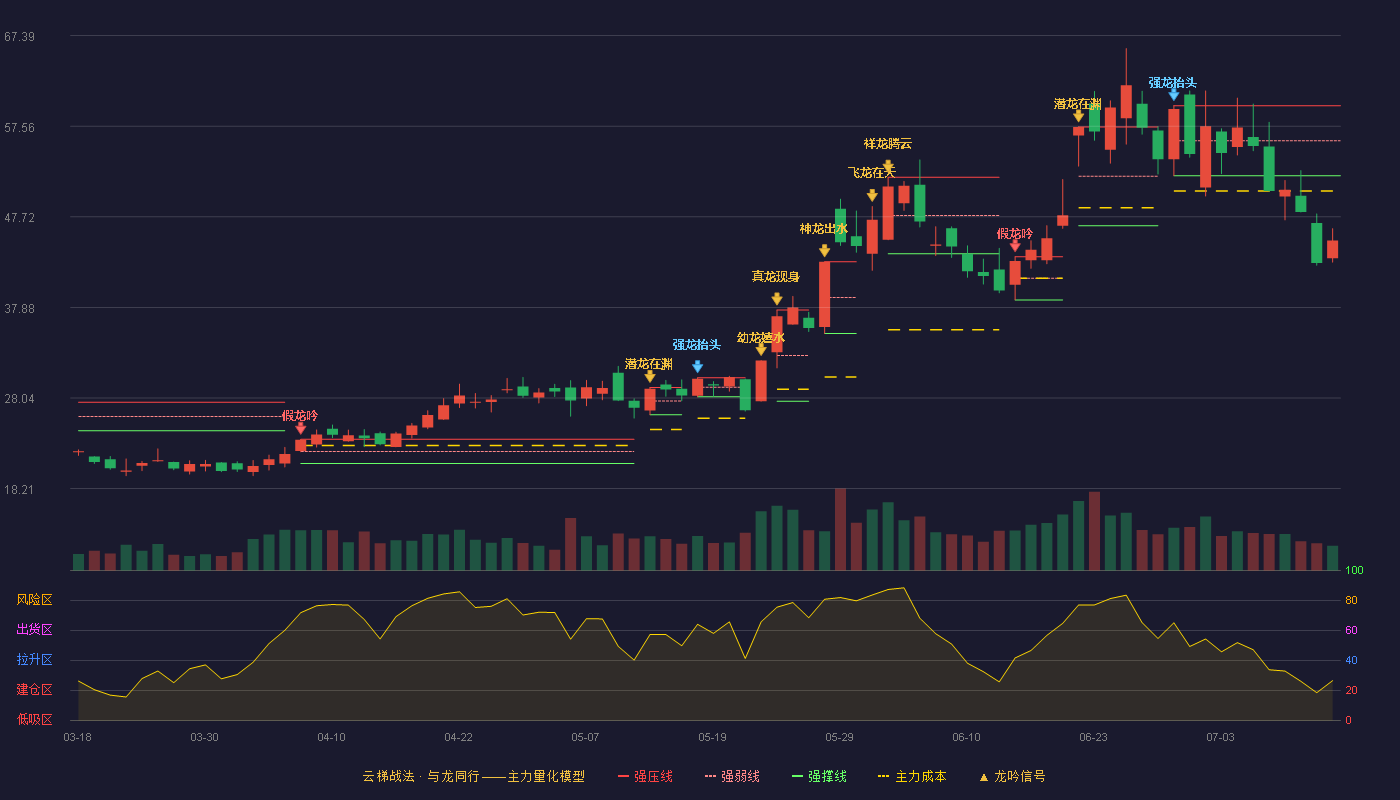Select the 03-18 date label

click(78, 737)
